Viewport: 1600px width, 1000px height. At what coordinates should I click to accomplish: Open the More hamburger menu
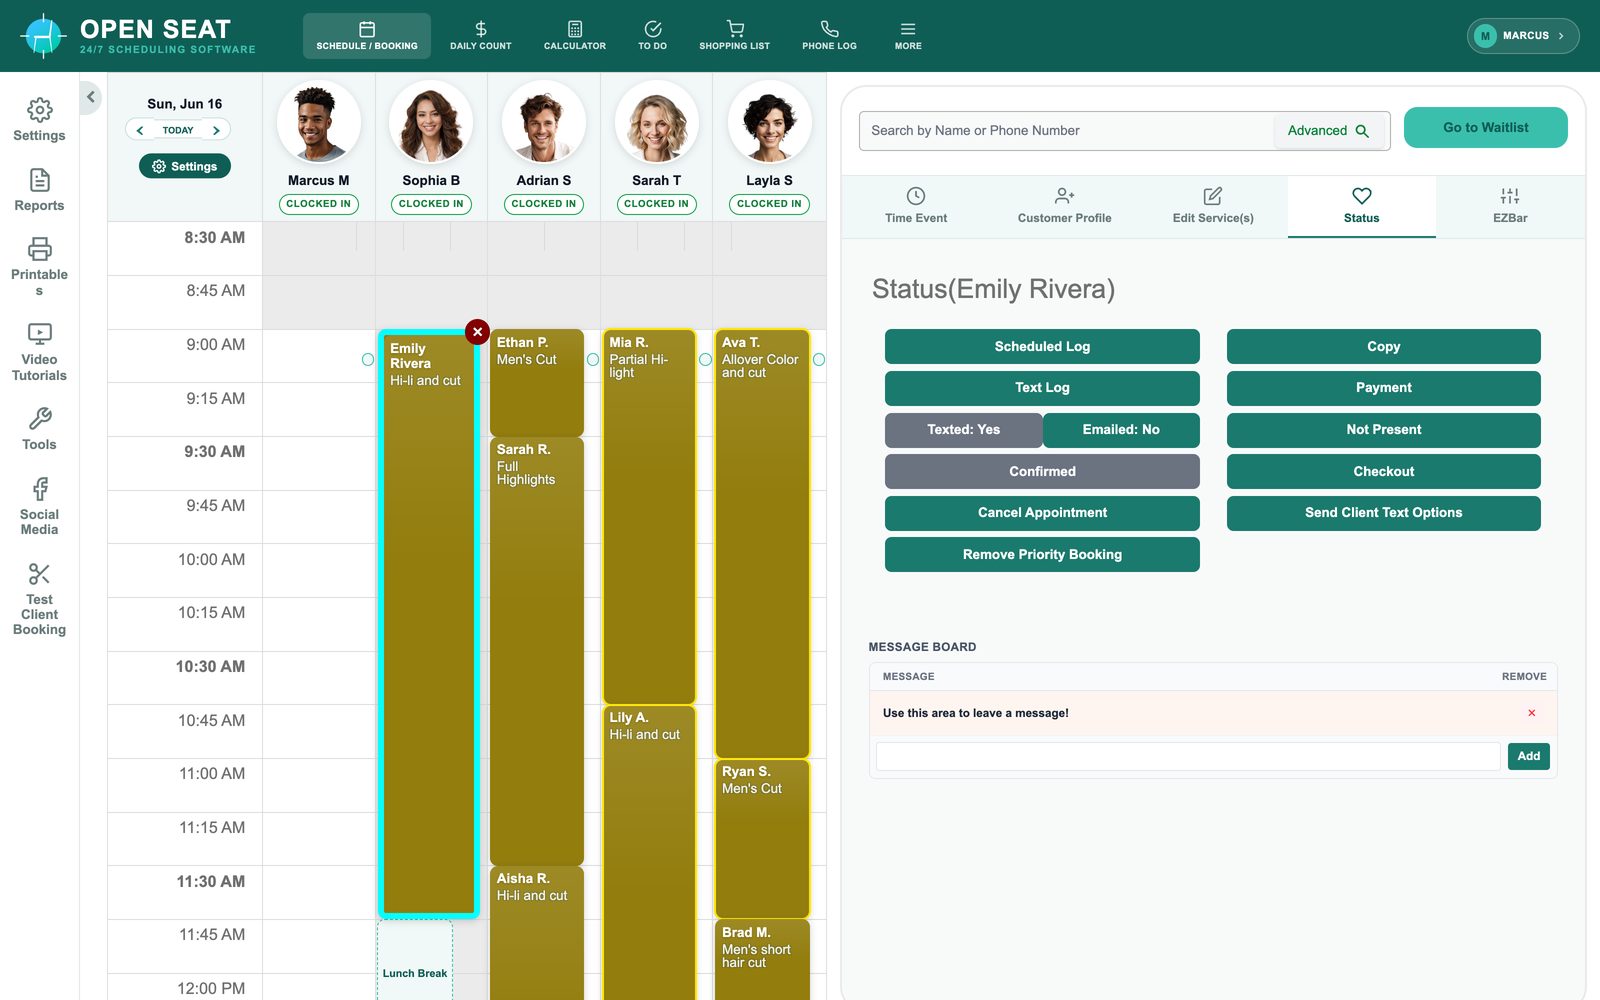(x=908, y=36)
